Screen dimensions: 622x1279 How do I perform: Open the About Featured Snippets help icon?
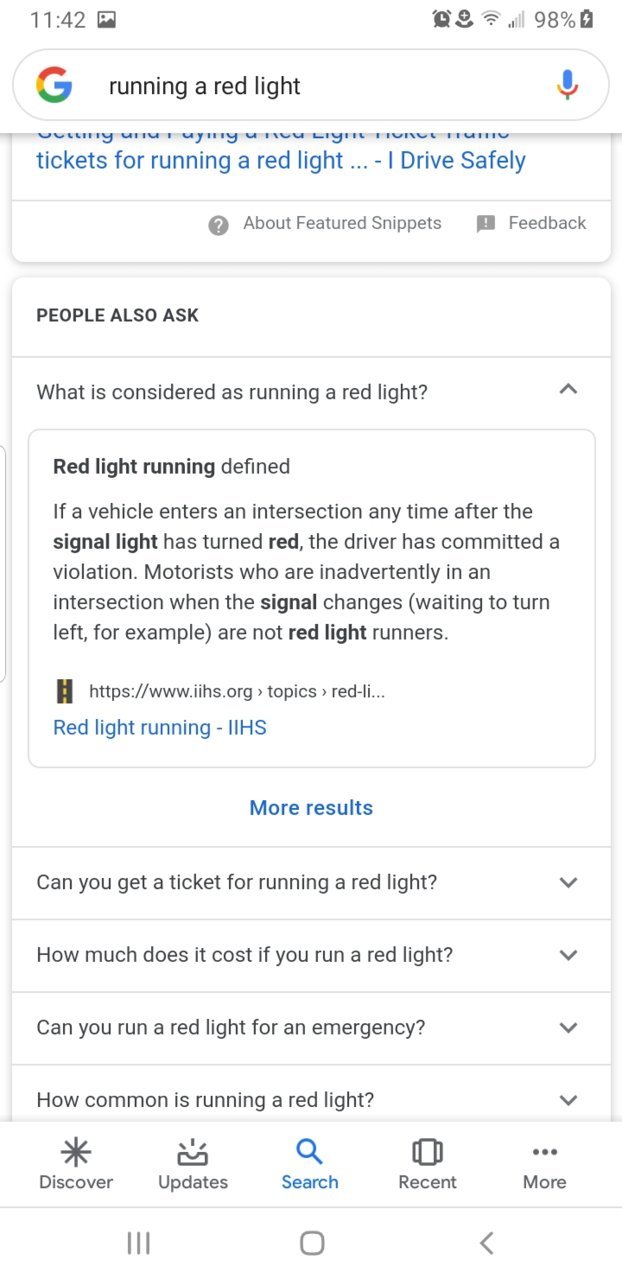pos(218,224)
